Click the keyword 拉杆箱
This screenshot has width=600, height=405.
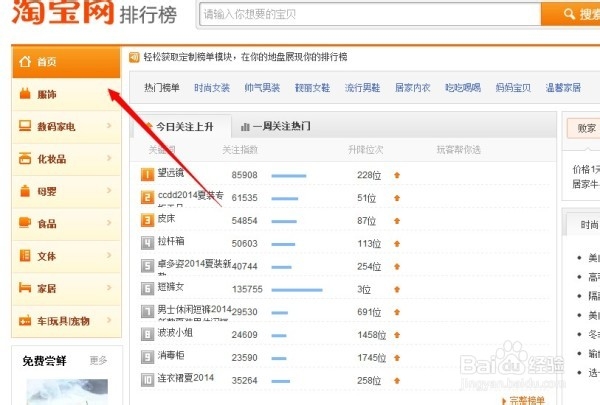tap(171, 241)
